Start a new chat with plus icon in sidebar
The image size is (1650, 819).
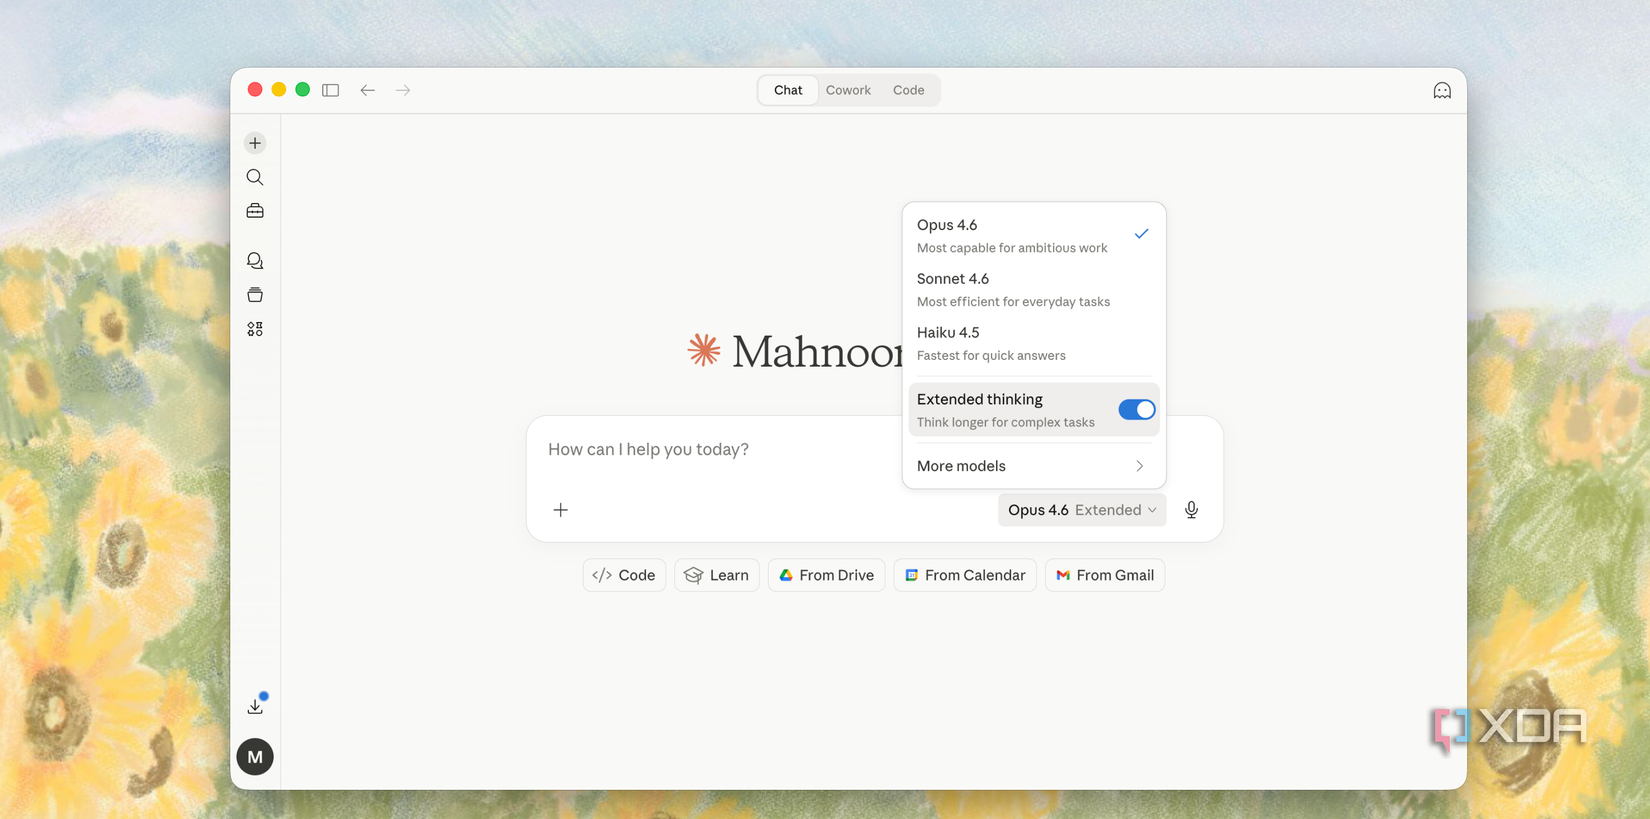(x=255, y=143)
